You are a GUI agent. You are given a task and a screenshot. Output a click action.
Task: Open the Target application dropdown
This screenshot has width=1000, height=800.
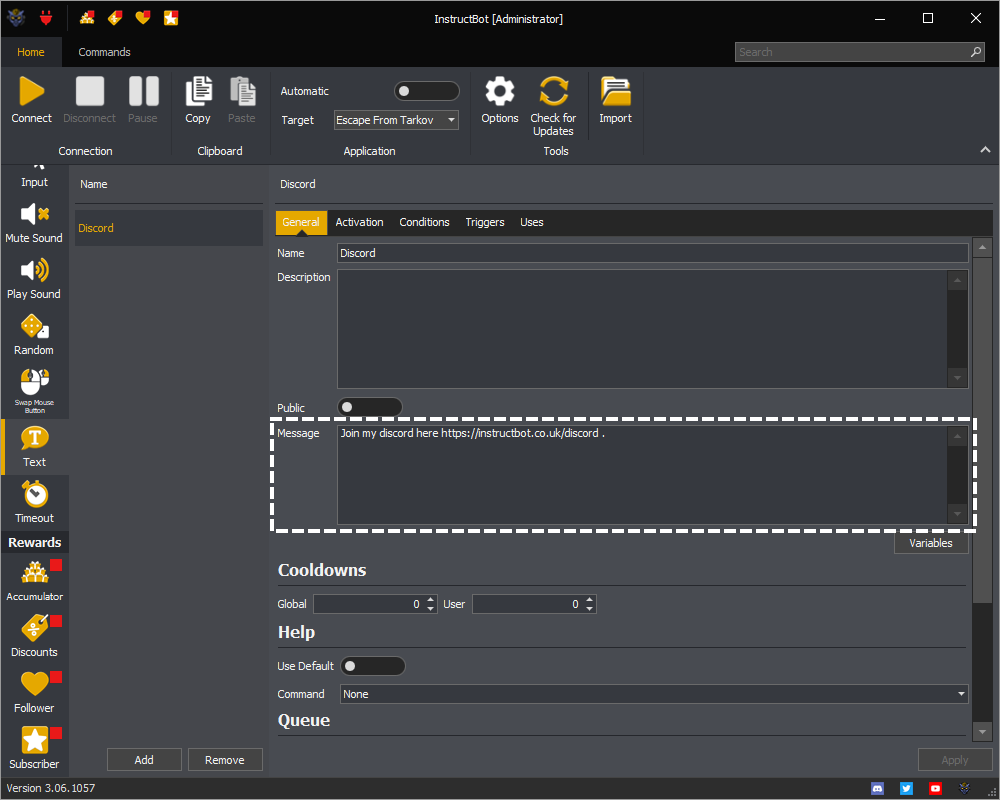pyautogui.click(x=396, y=120)
